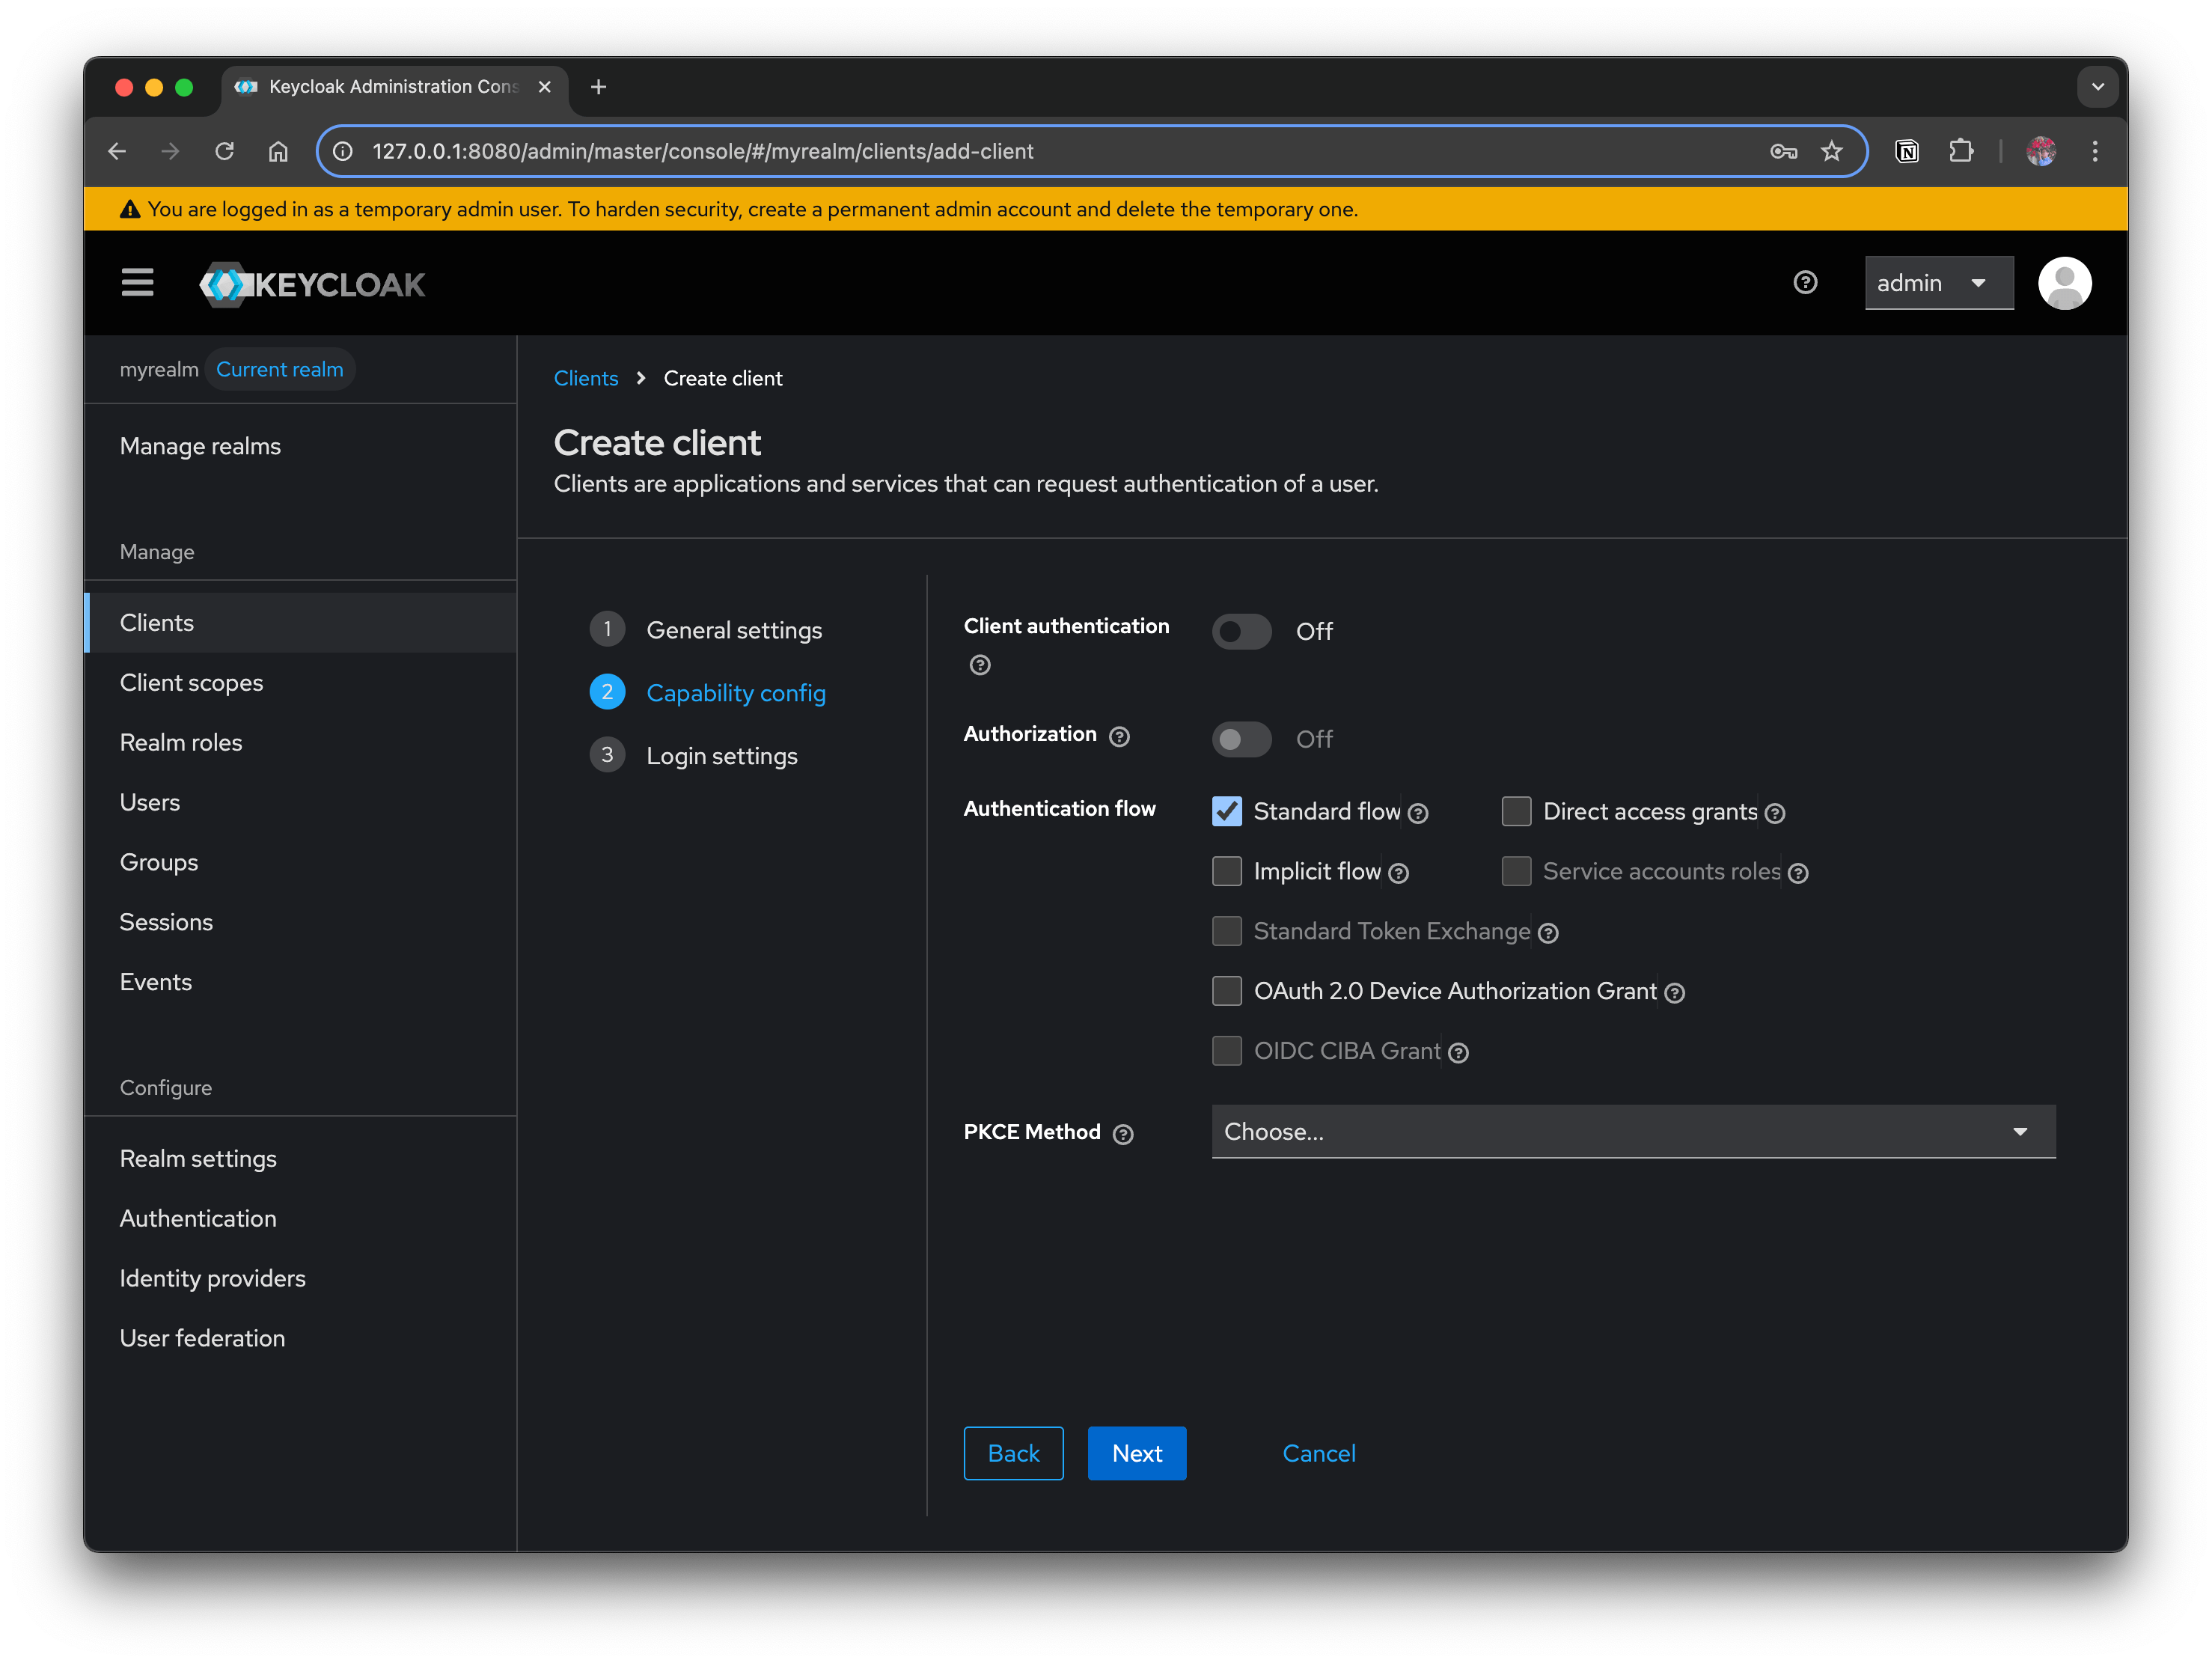Open the password key icon in address bar
This screenshot has height=1663, width=2212.
tap(1783, 151)
